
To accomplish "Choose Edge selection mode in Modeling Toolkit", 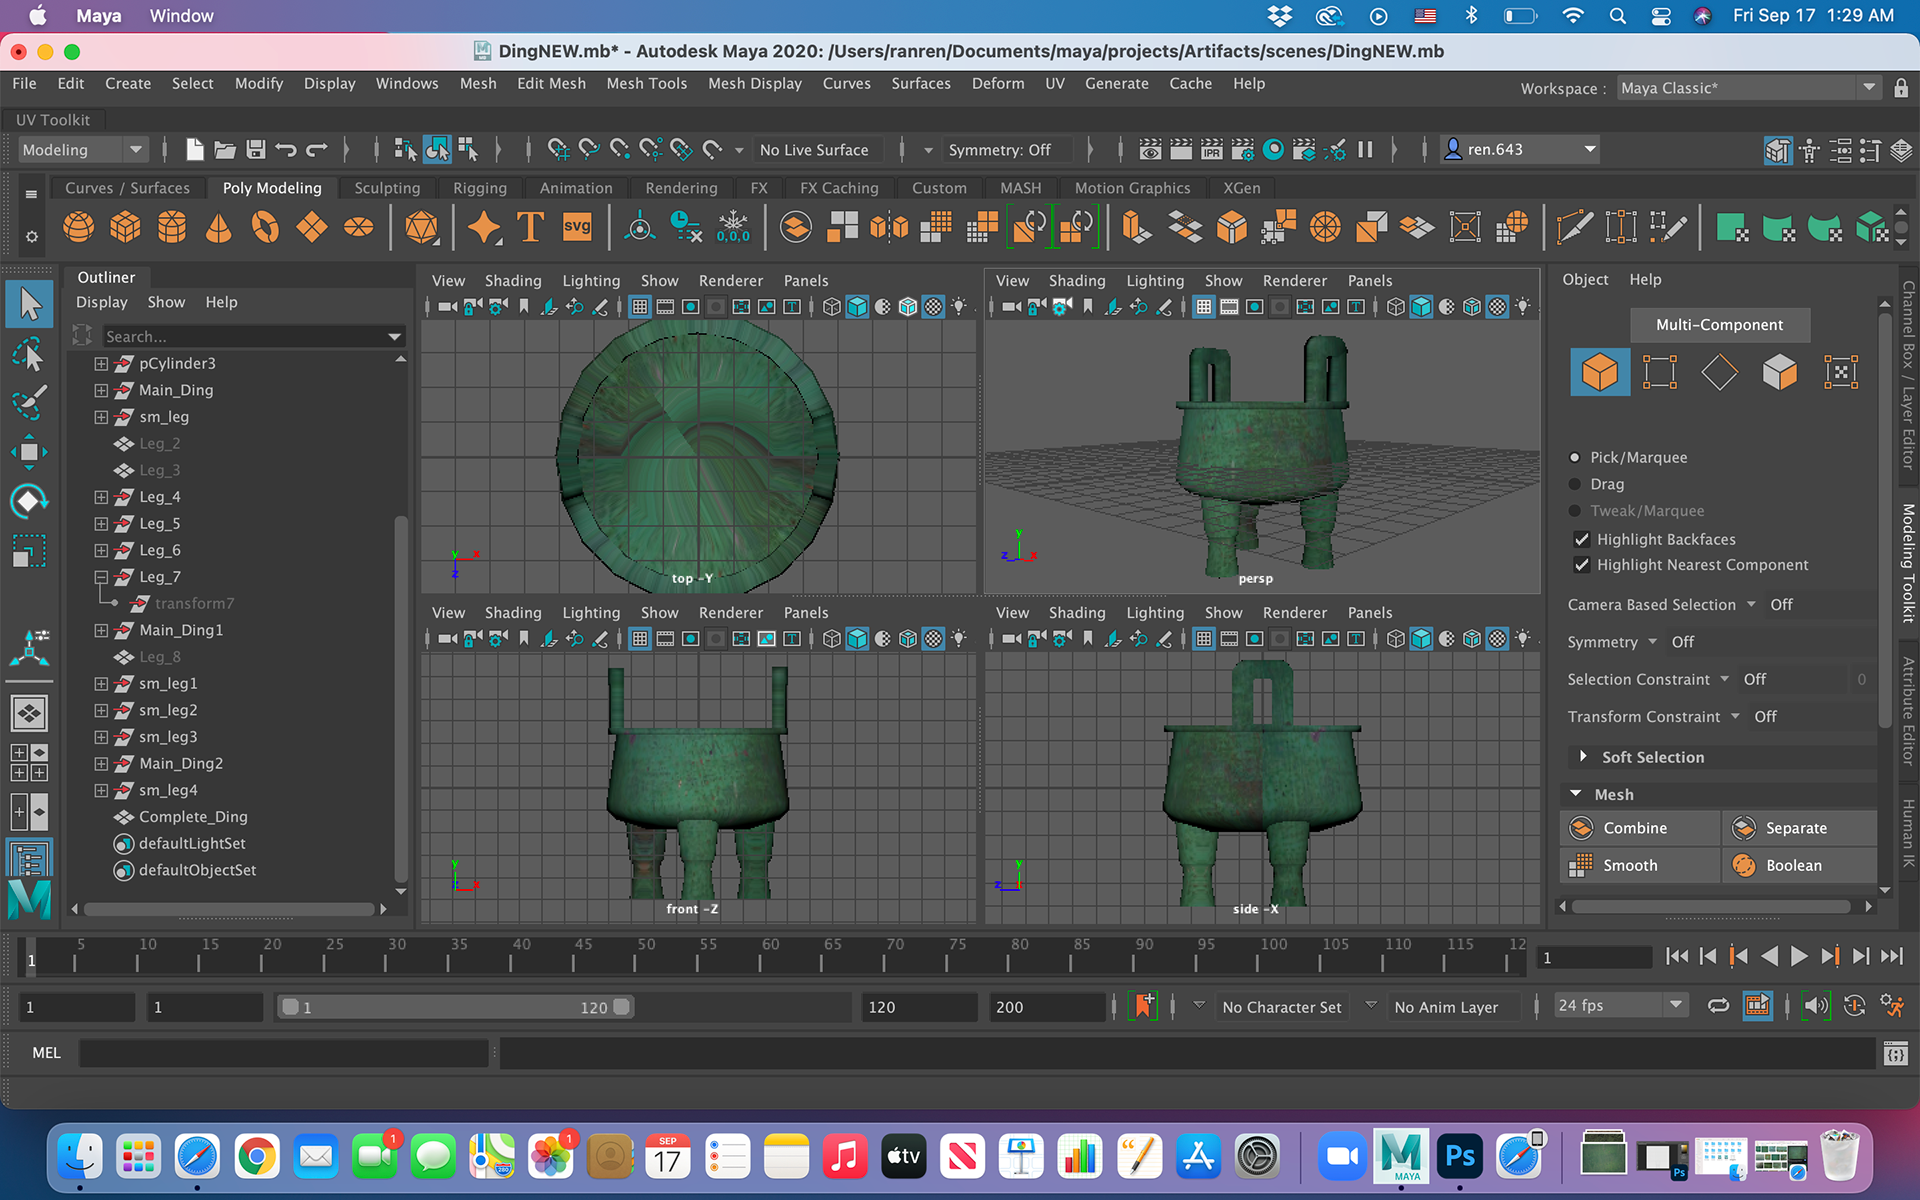I will [x=1720, y=372].
